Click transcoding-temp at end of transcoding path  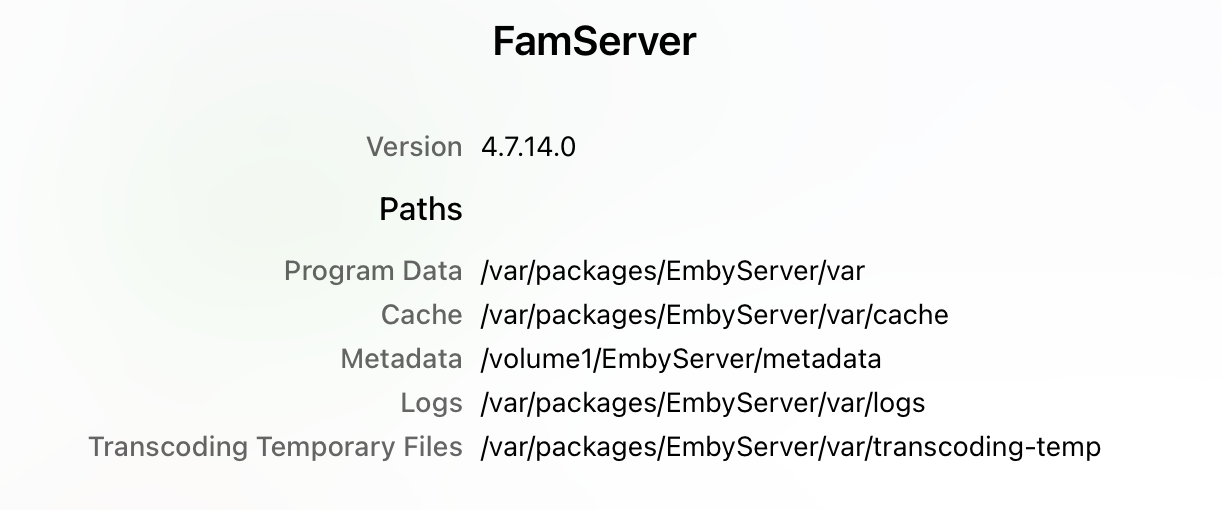pyautogui.click(x=987, y=447)
